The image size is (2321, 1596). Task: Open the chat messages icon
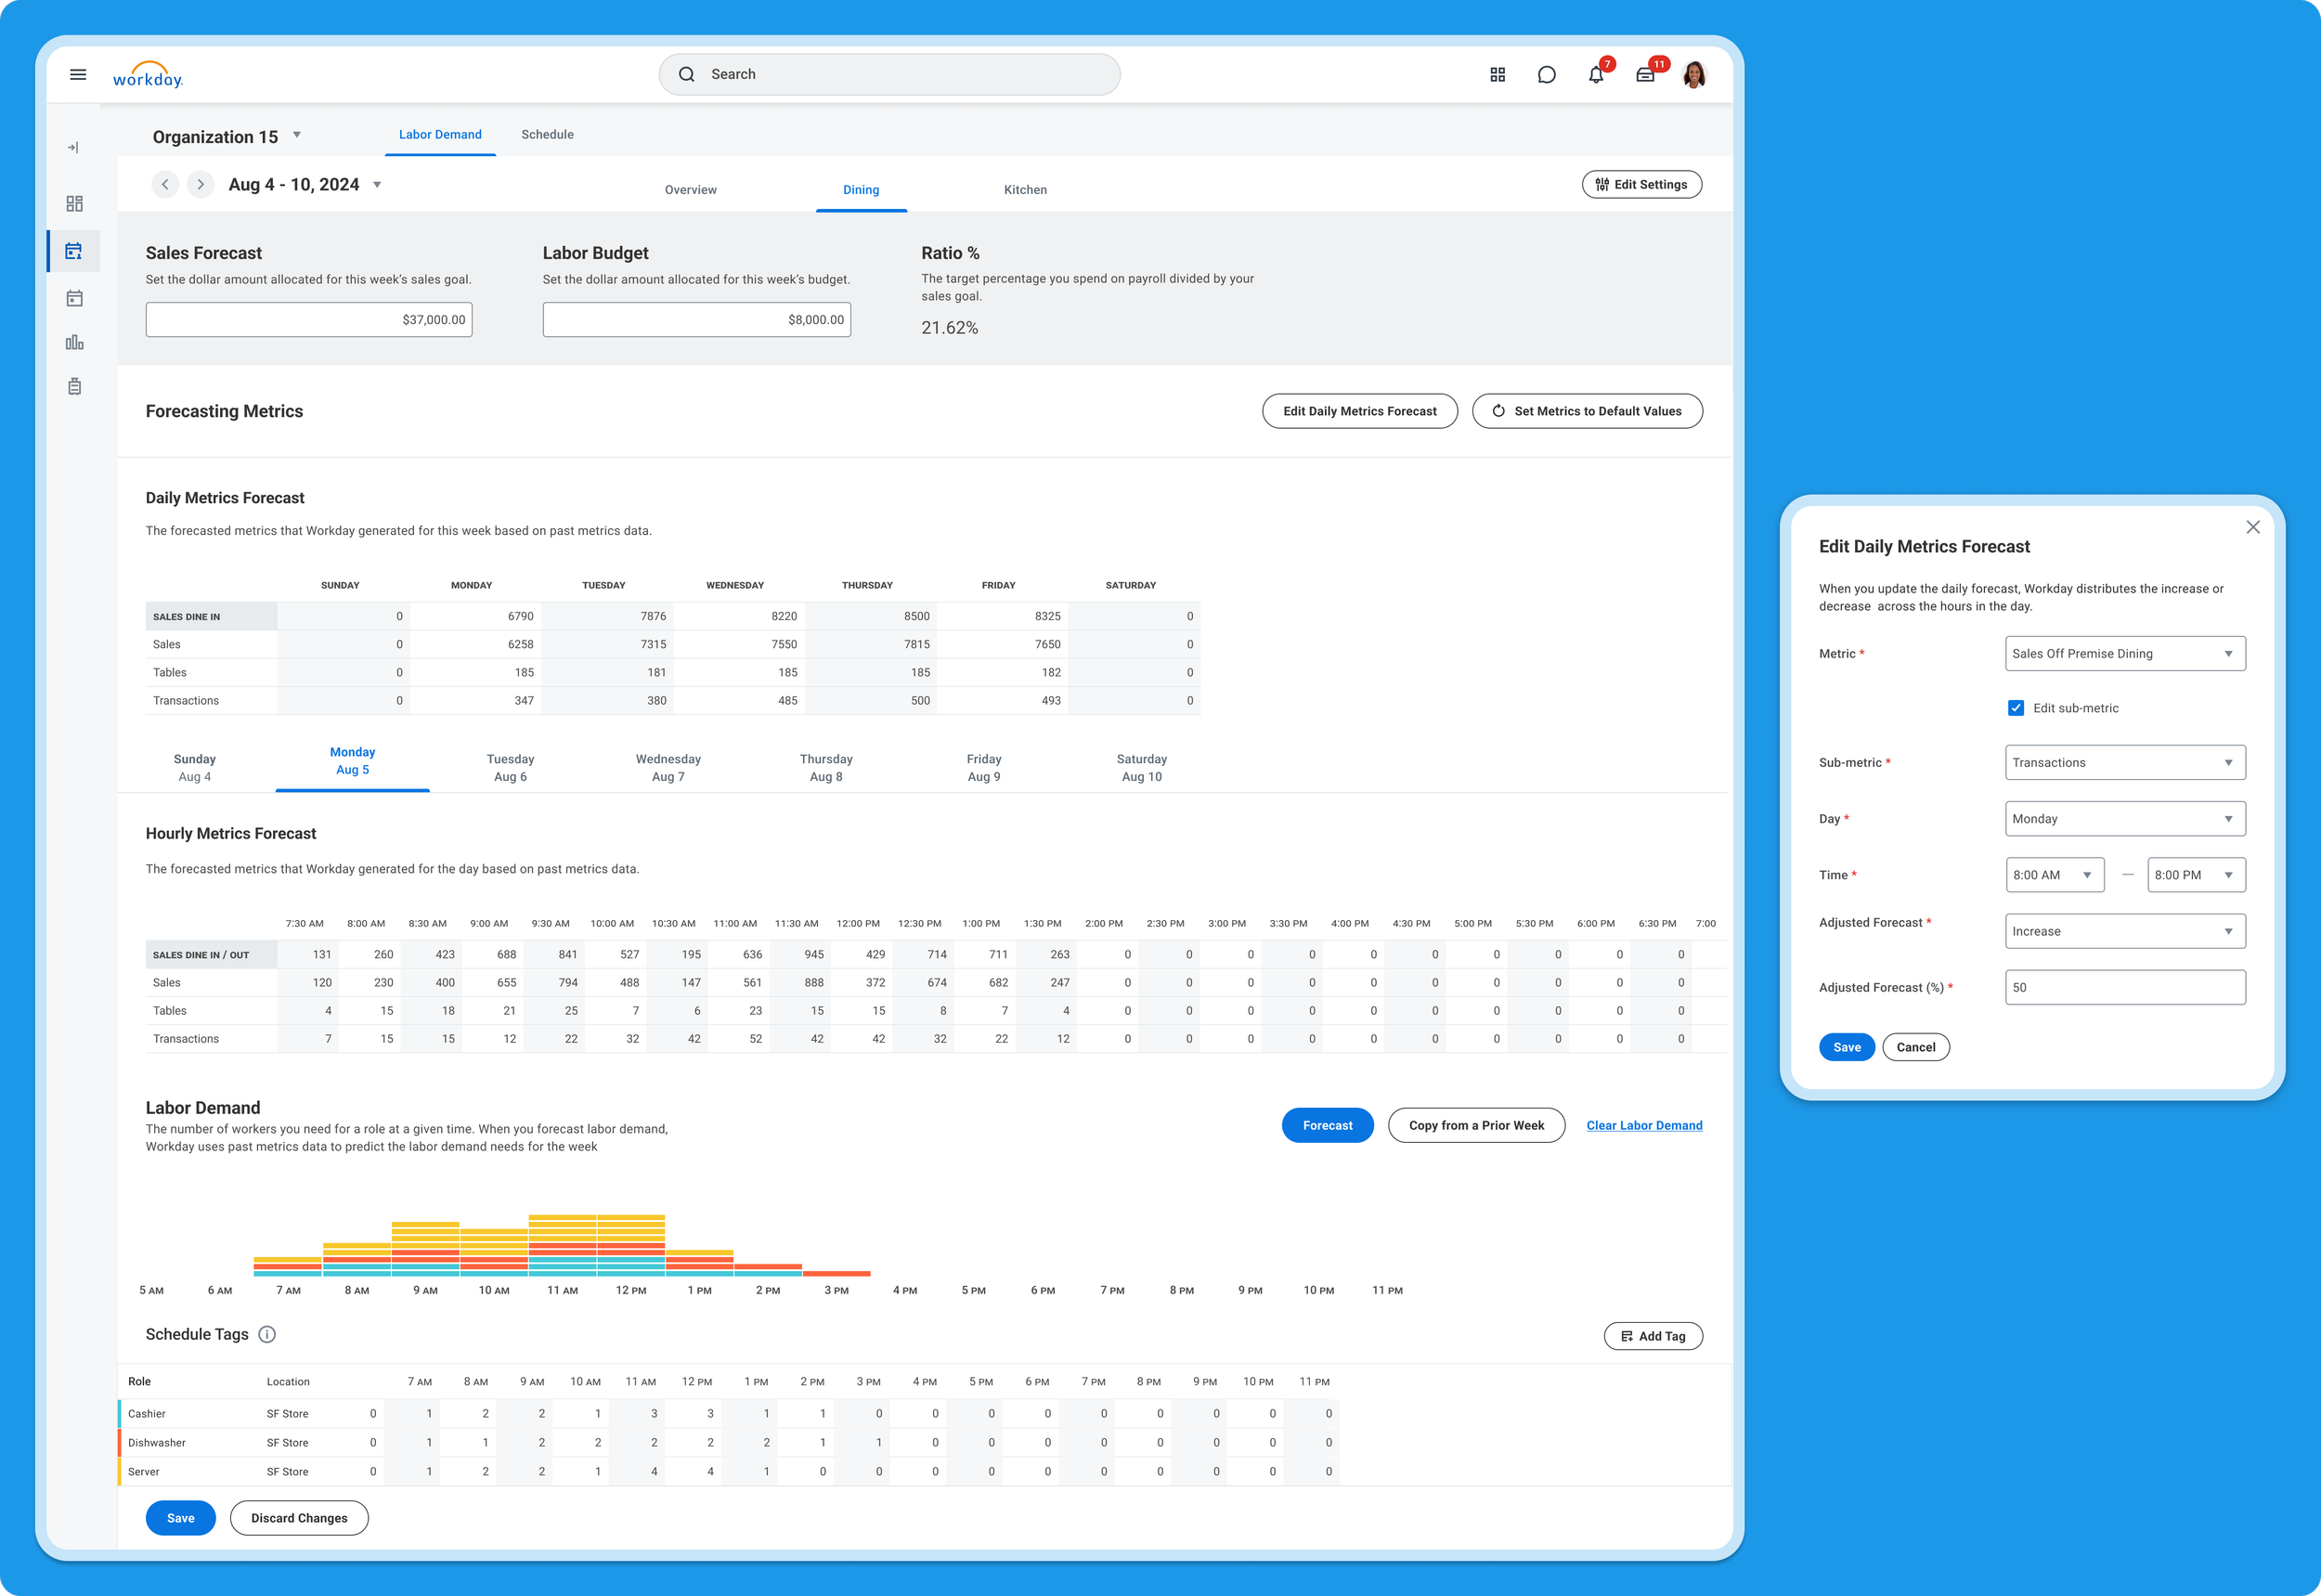(x=1546, y=75)
